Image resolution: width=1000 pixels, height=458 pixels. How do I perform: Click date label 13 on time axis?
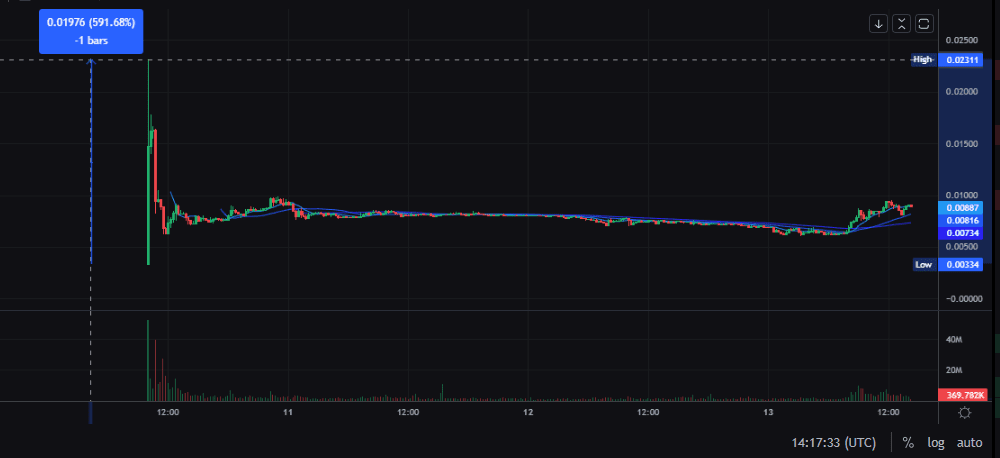[x=768, y=413]
